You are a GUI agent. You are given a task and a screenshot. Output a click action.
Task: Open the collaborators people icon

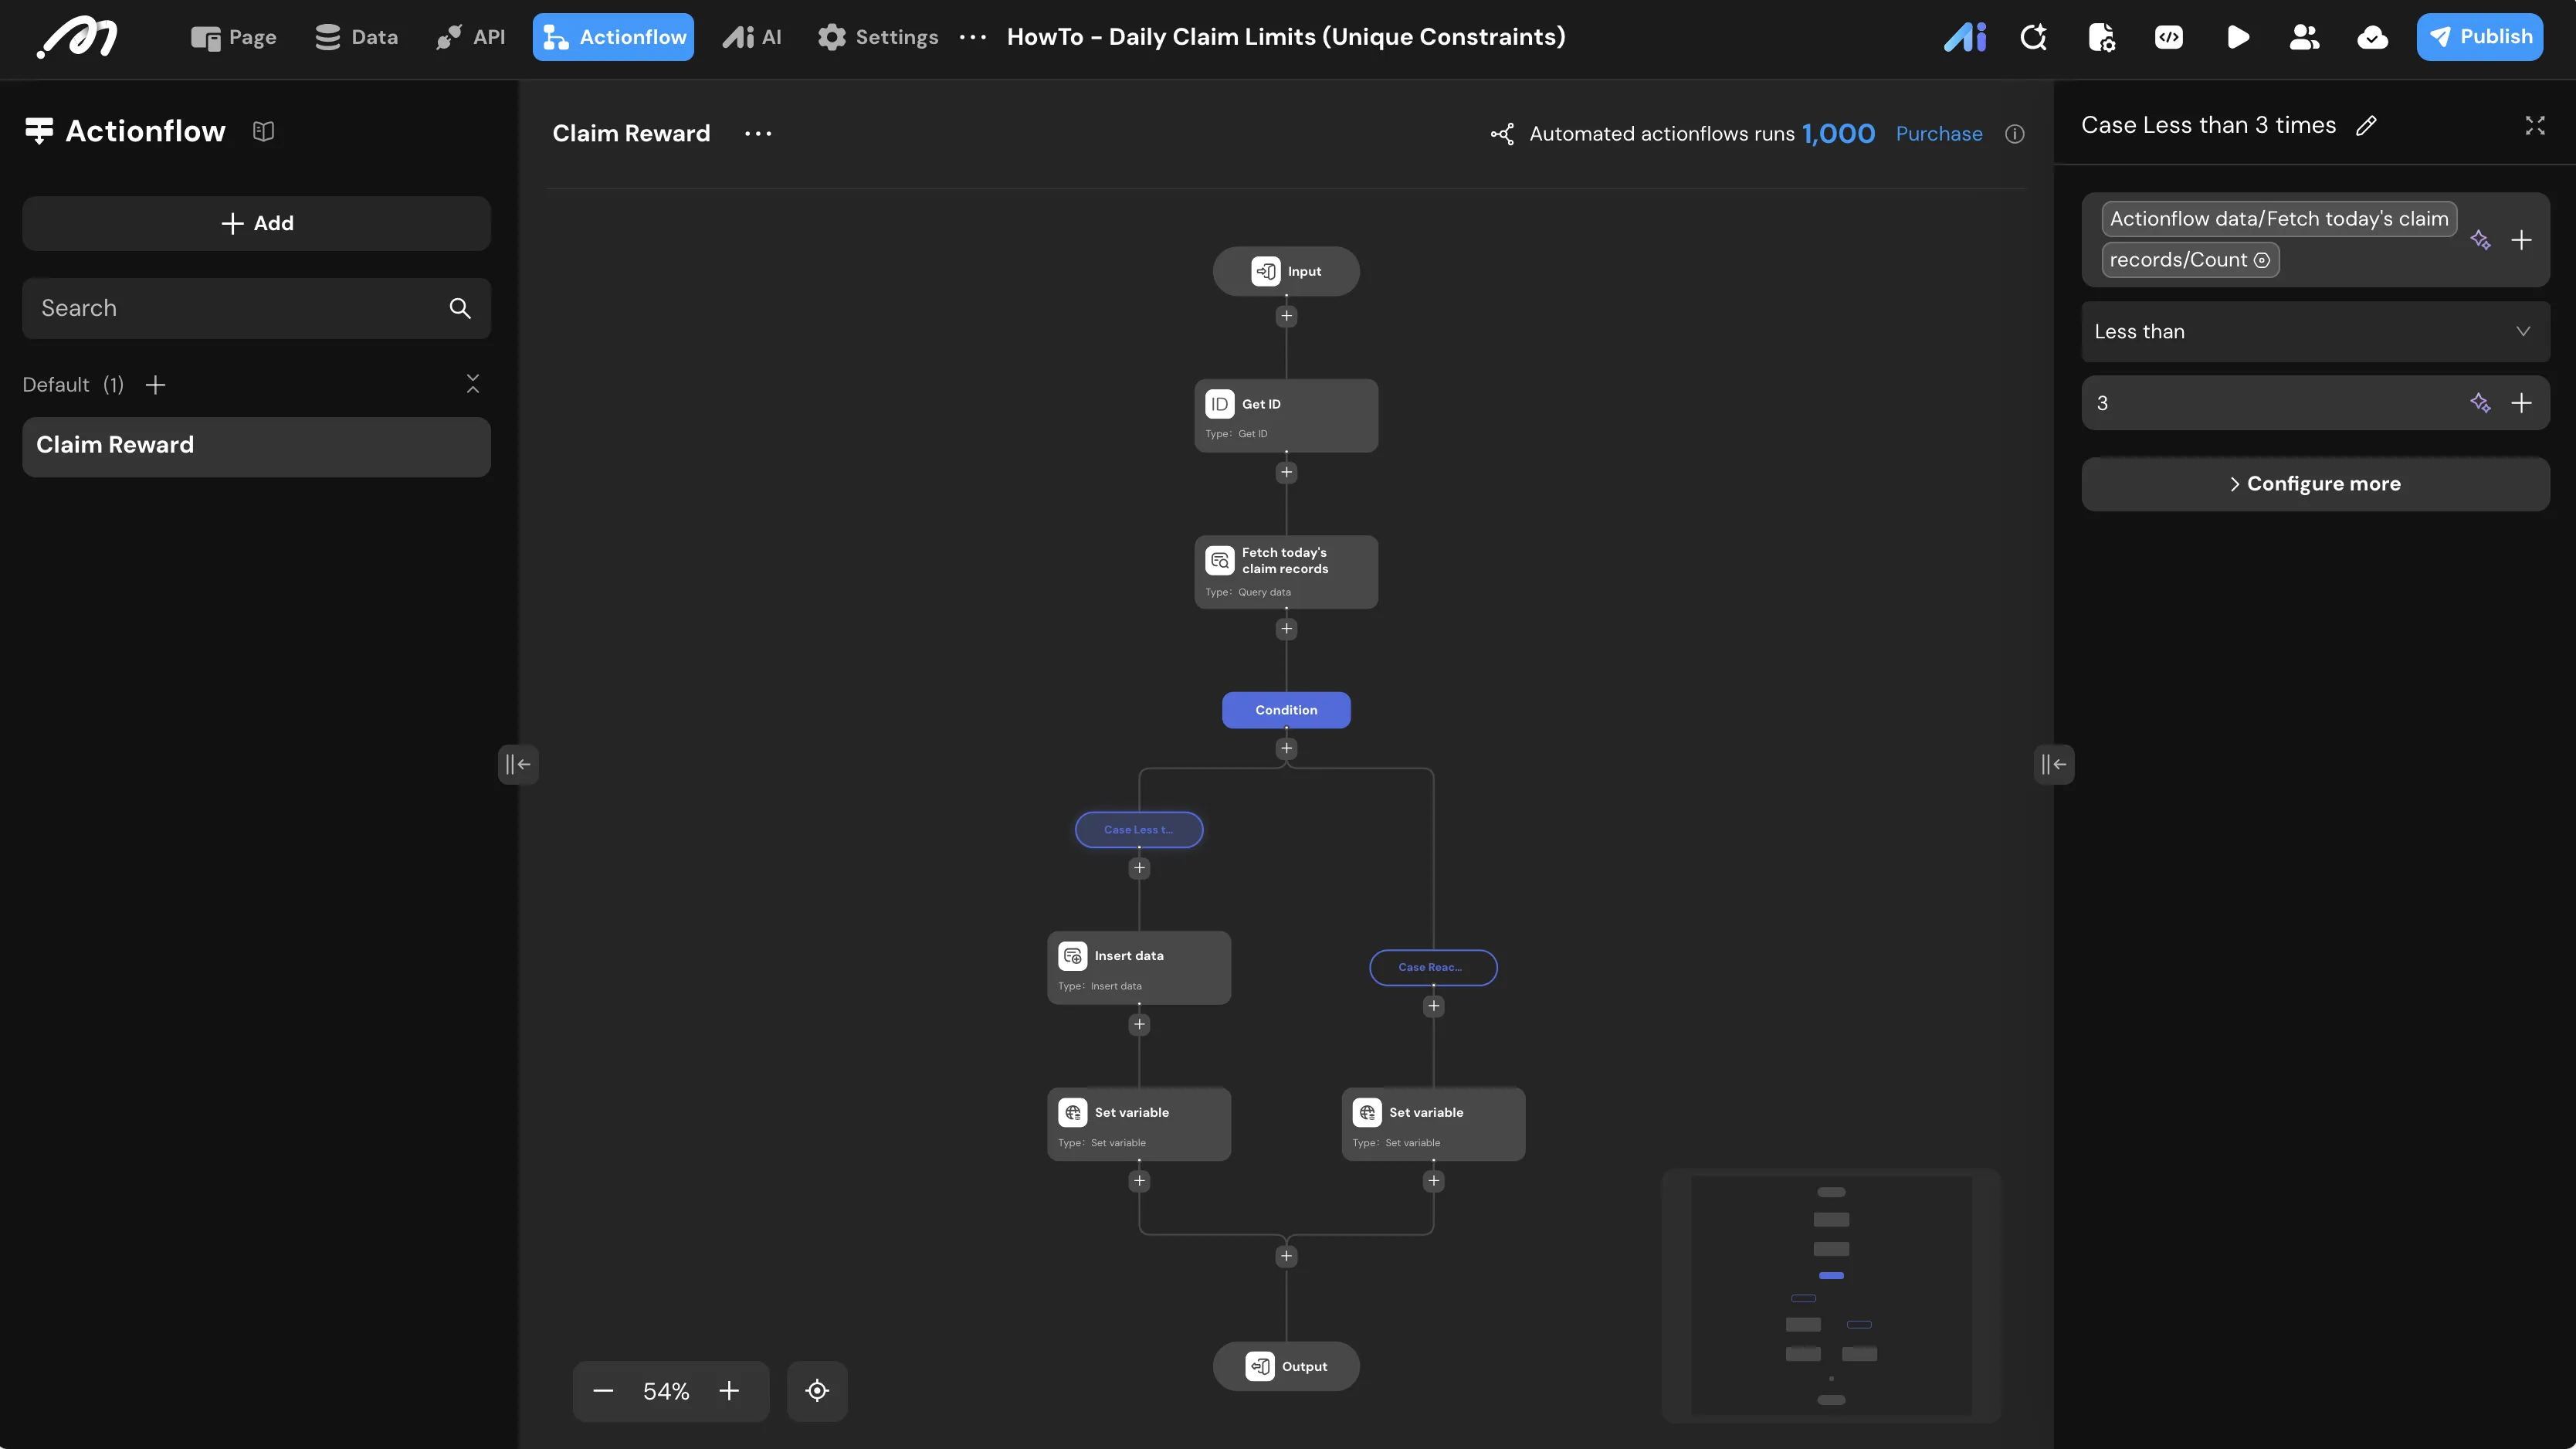pos(2304,37)
